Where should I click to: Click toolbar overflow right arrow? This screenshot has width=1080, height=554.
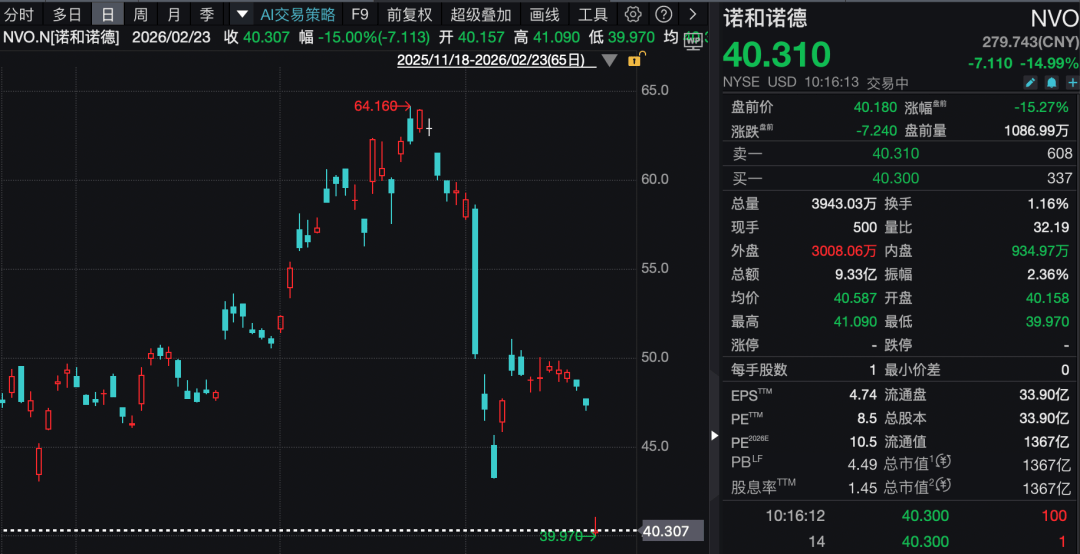(x=693, y=14)
